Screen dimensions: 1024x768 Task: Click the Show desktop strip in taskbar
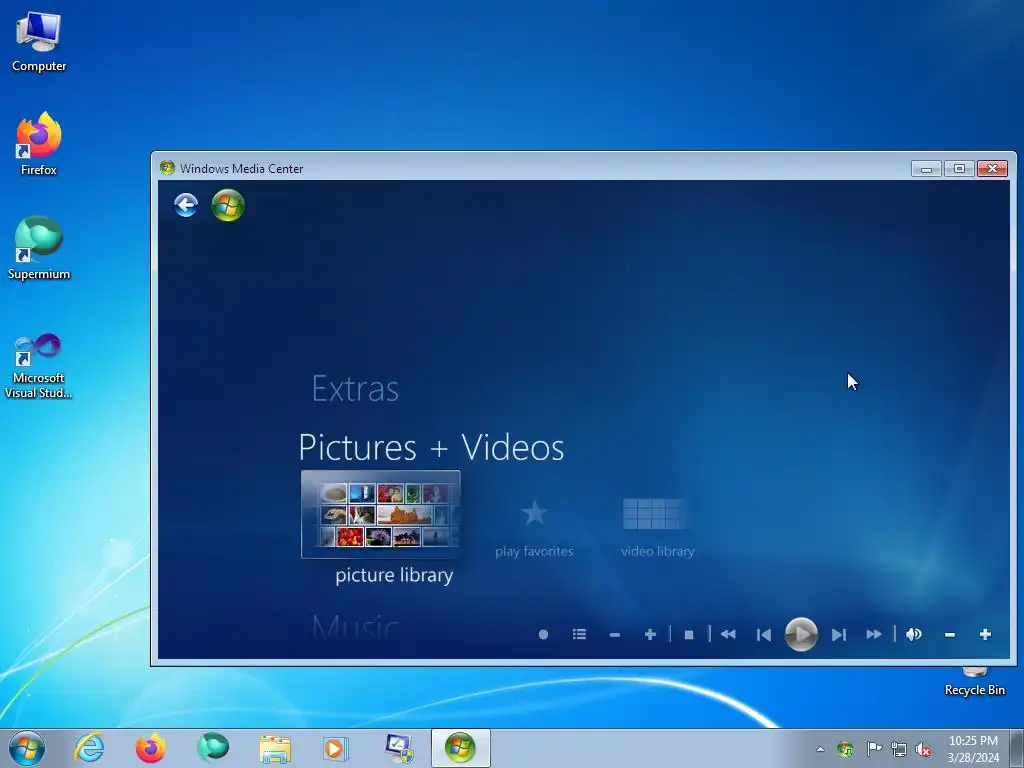1017,748
